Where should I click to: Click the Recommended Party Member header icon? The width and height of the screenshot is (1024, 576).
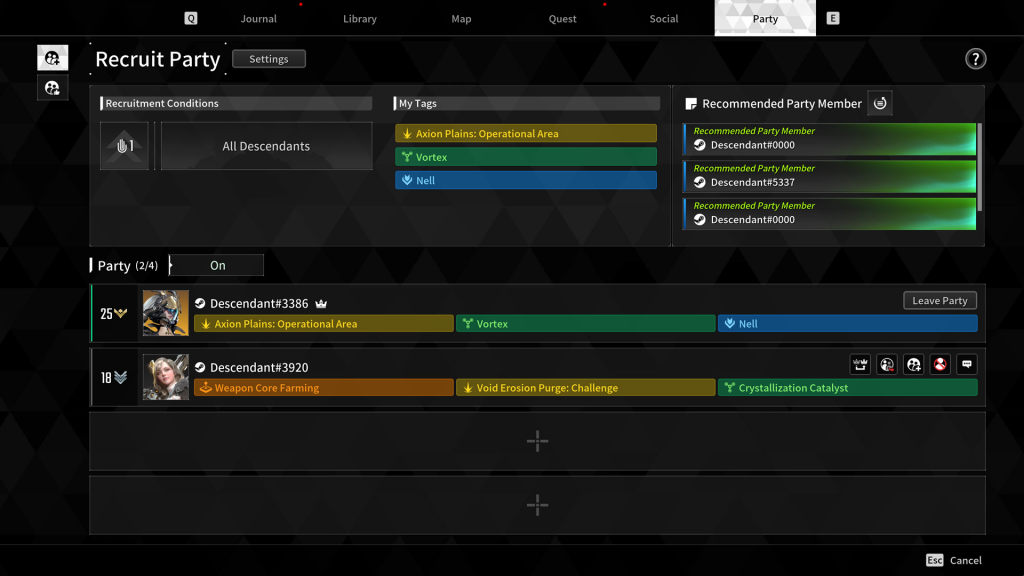[691, 104]
